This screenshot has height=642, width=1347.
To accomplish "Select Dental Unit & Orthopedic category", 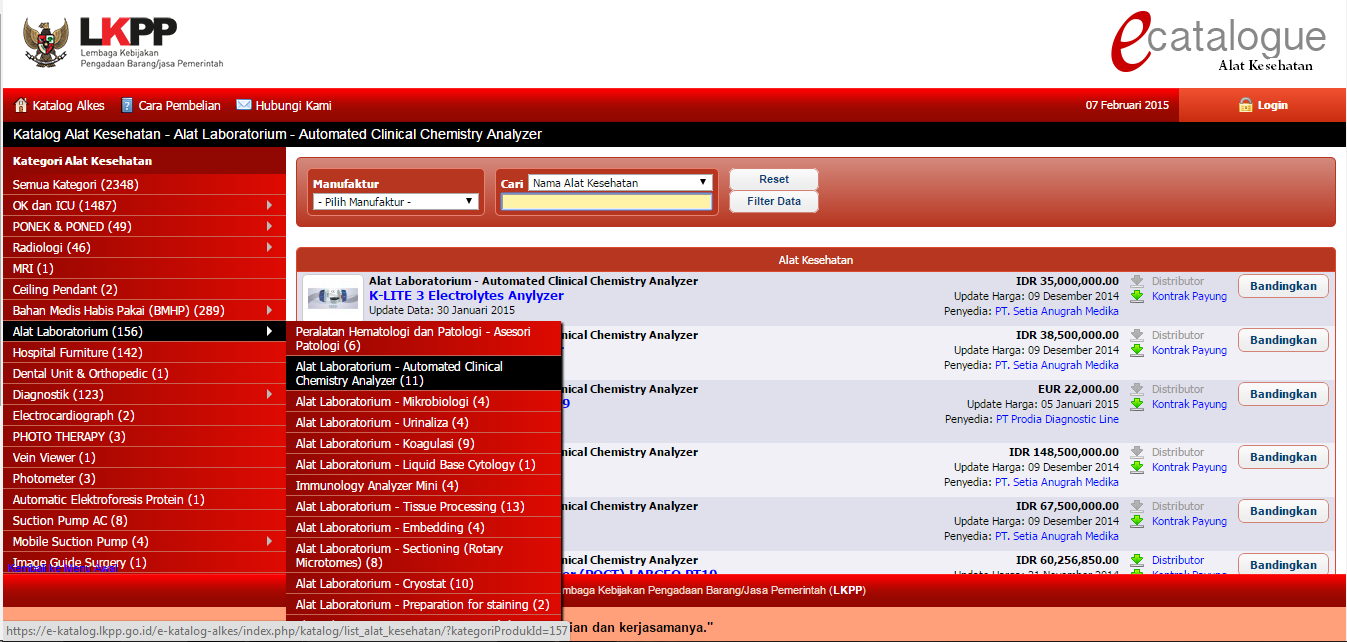I will [x=144, y=373].
